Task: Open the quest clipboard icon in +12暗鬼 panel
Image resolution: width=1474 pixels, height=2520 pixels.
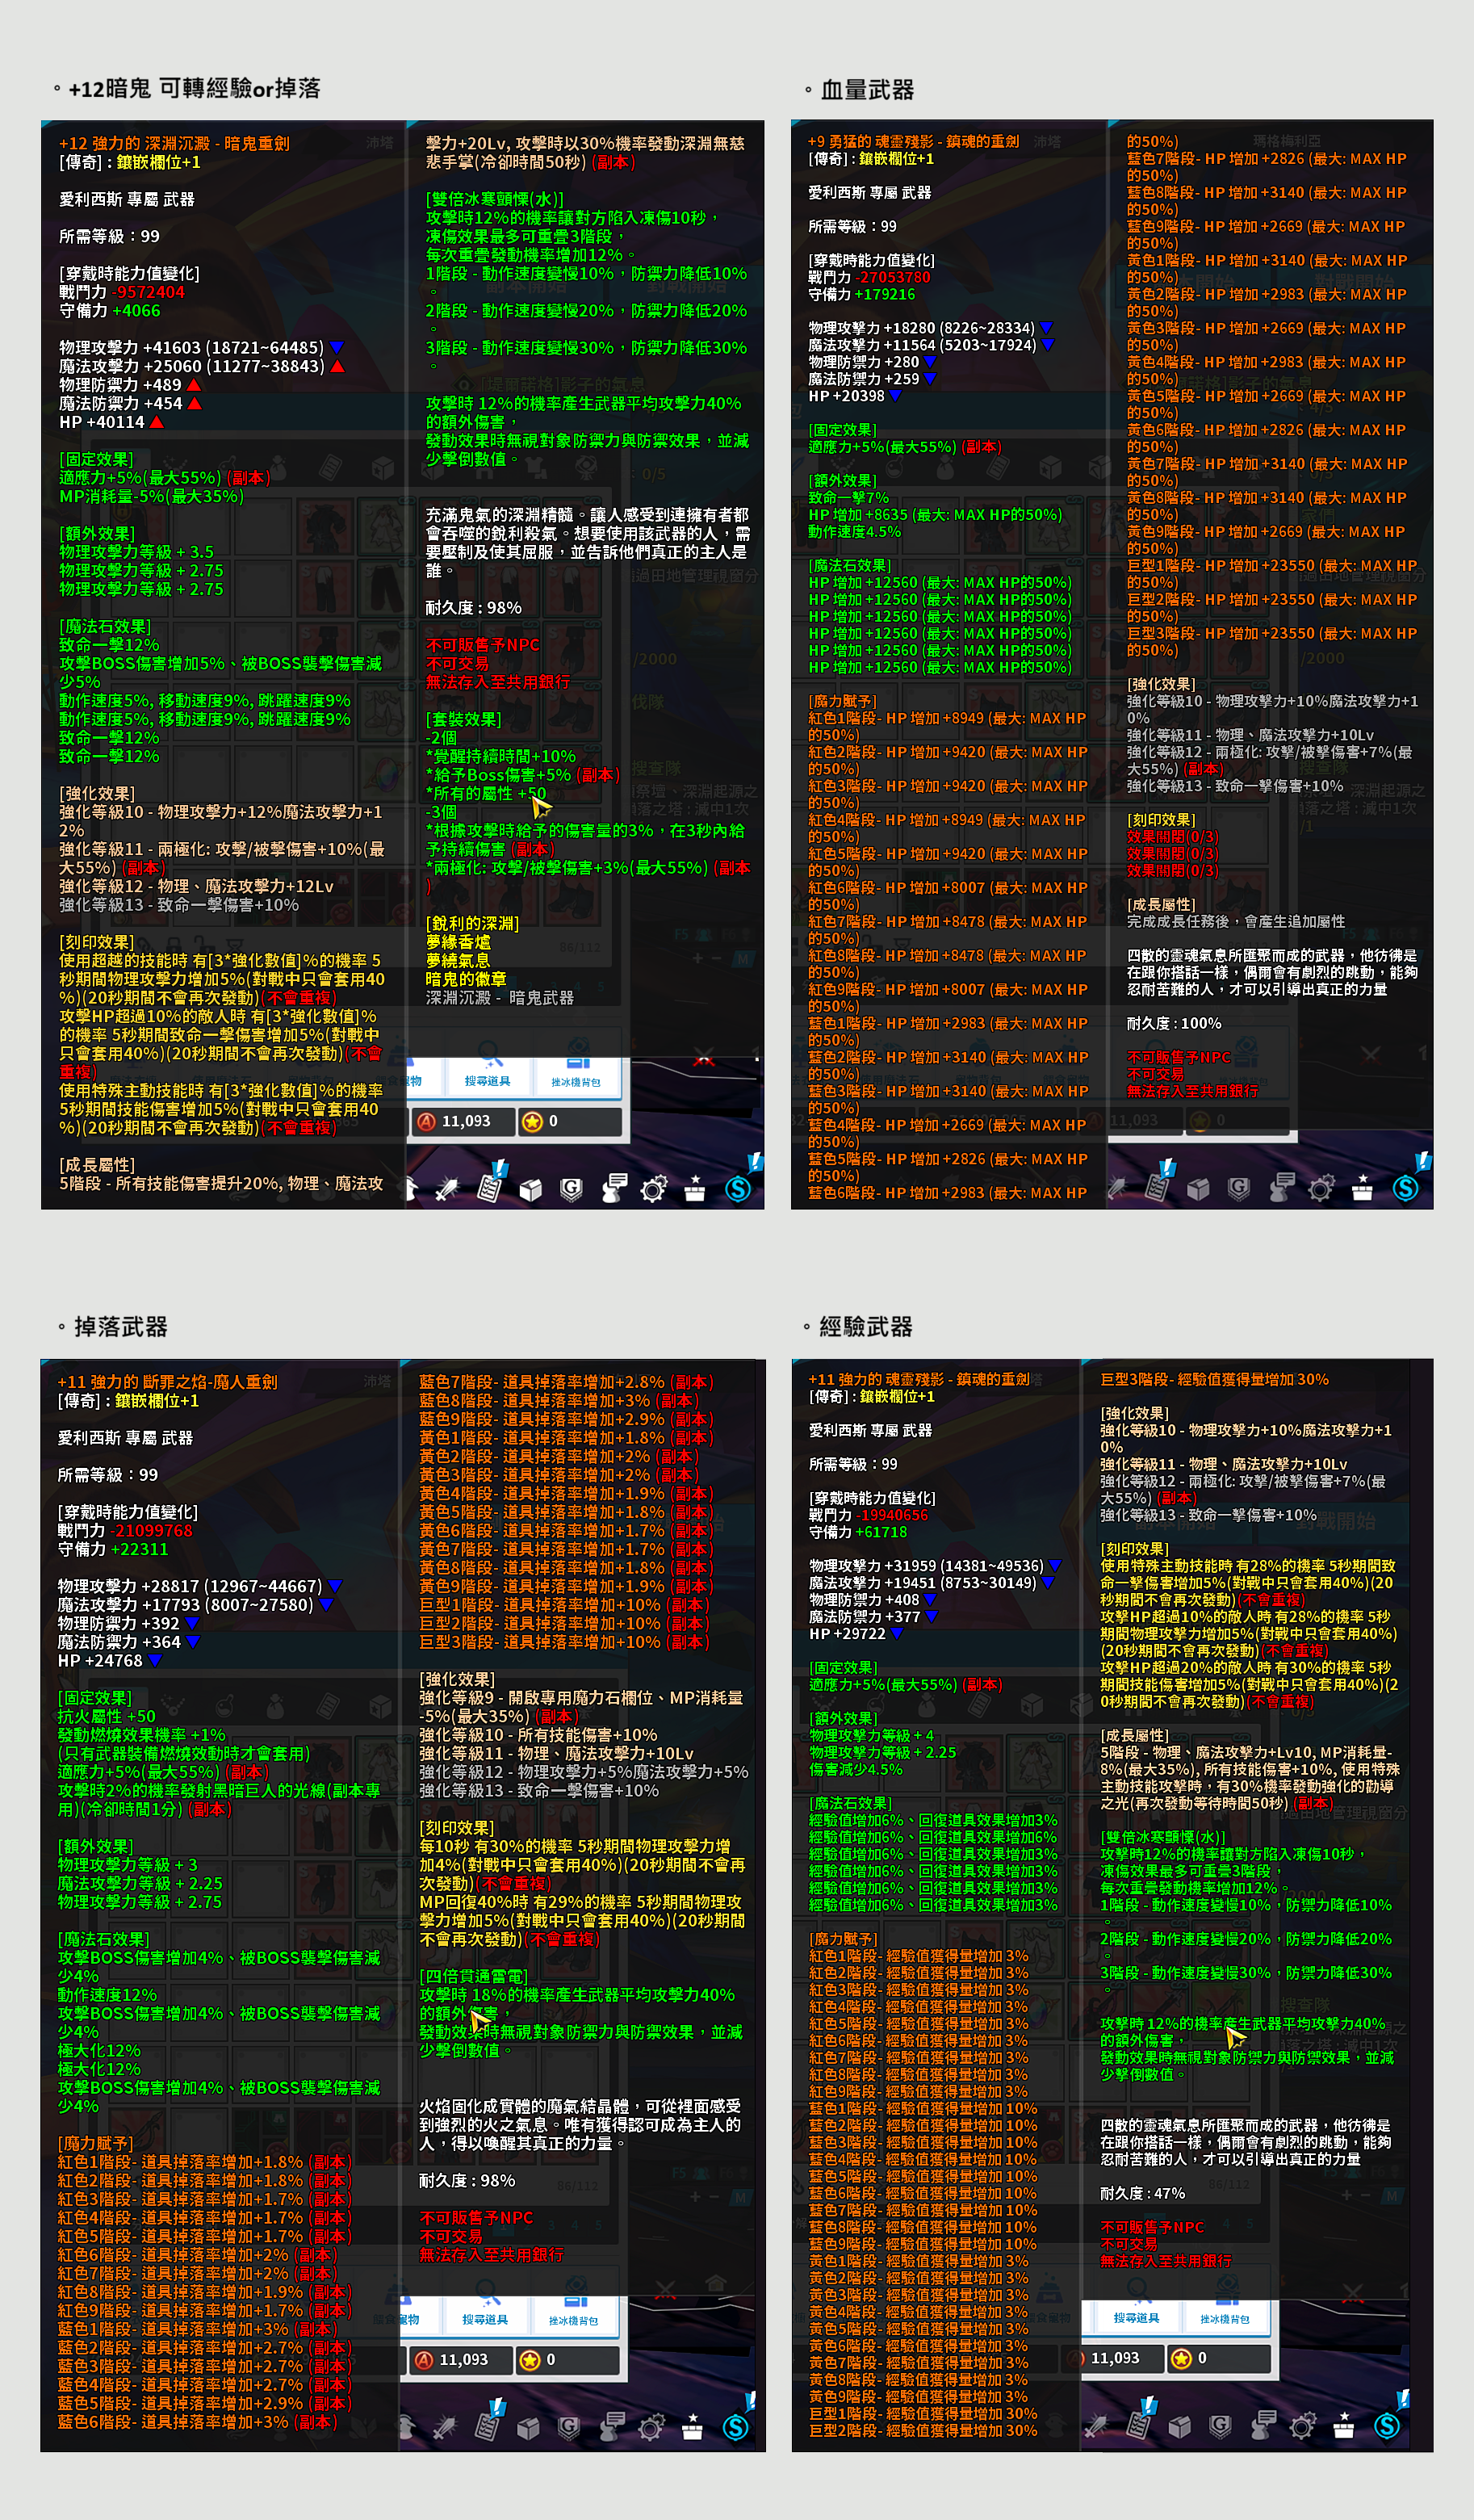Action: 490,1188
